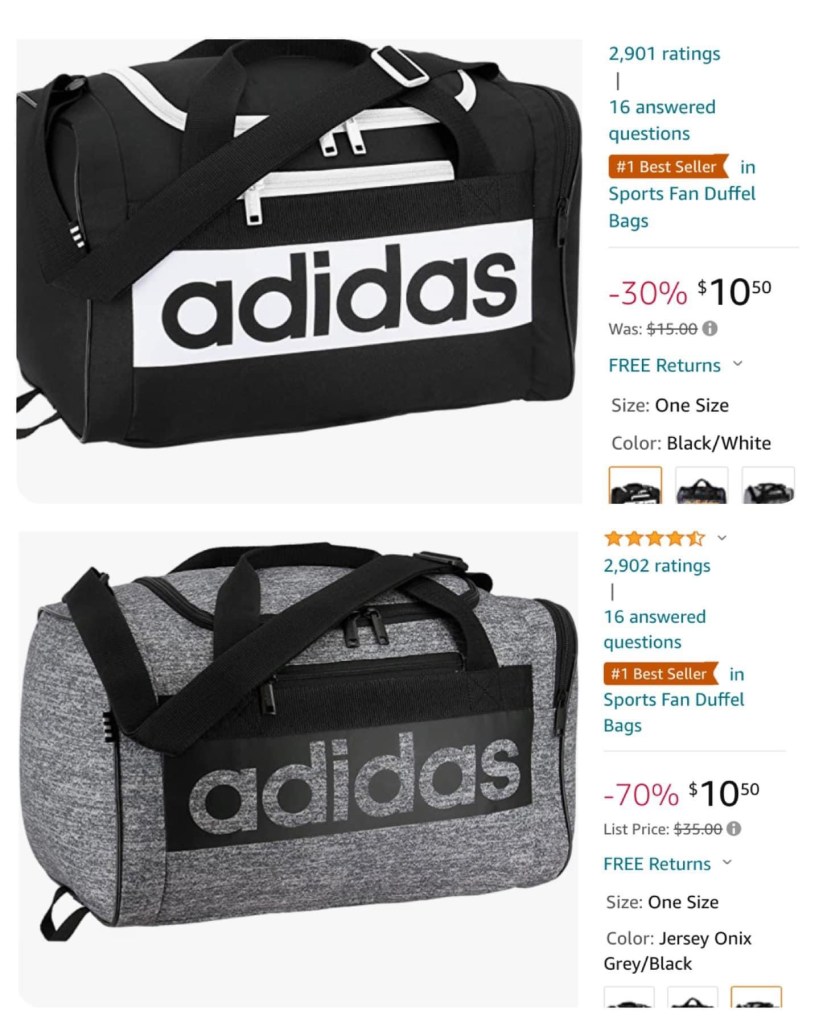Click the lower #1 Best Seller badge
This screenshot has width=819, height=1024.
pos(660,673)
